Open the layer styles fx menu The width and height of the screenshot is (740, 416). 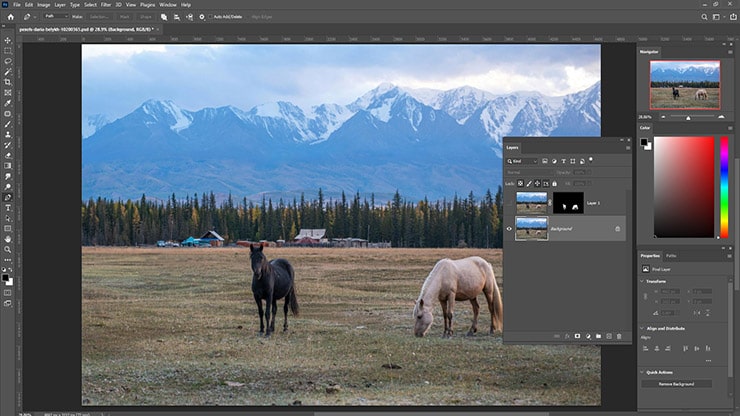point(566,336)
